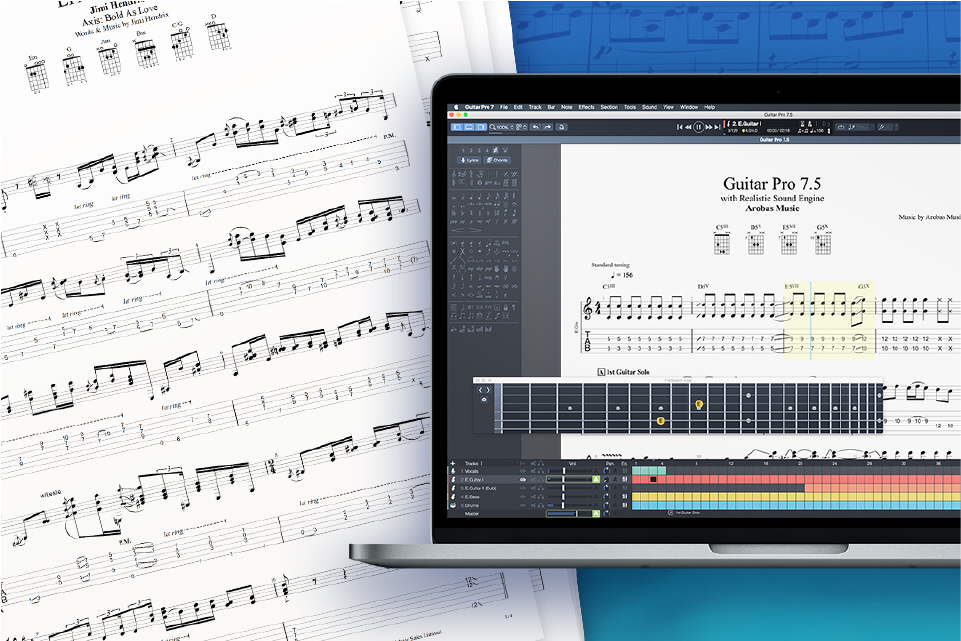Screen dimensions: 961x641
Task: Fast forward one bar
Action: [x=708, y=127]
